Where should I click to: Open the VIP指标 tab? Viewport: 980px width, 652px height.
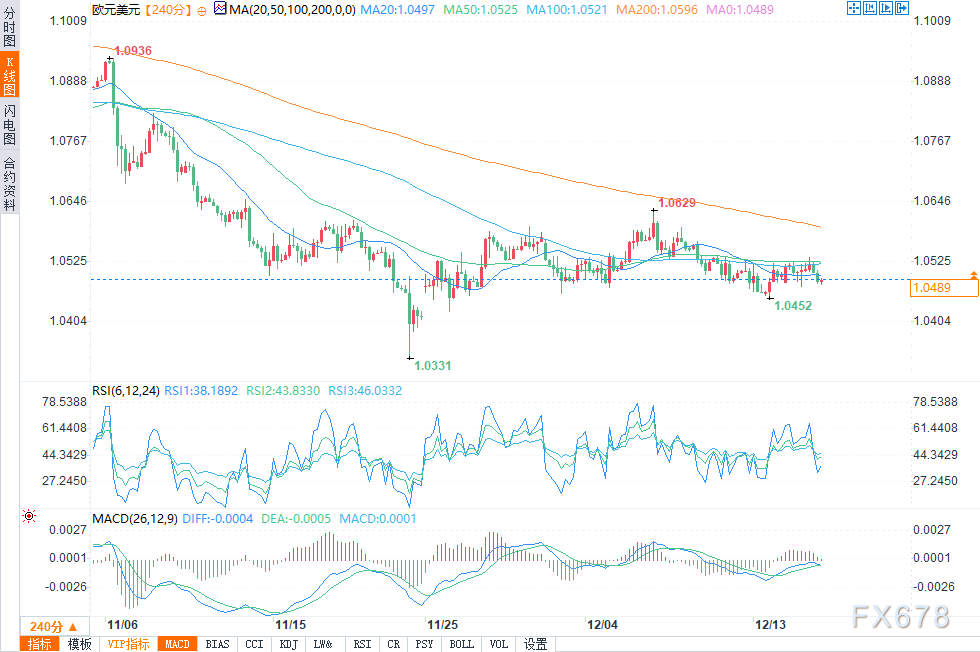128,644
